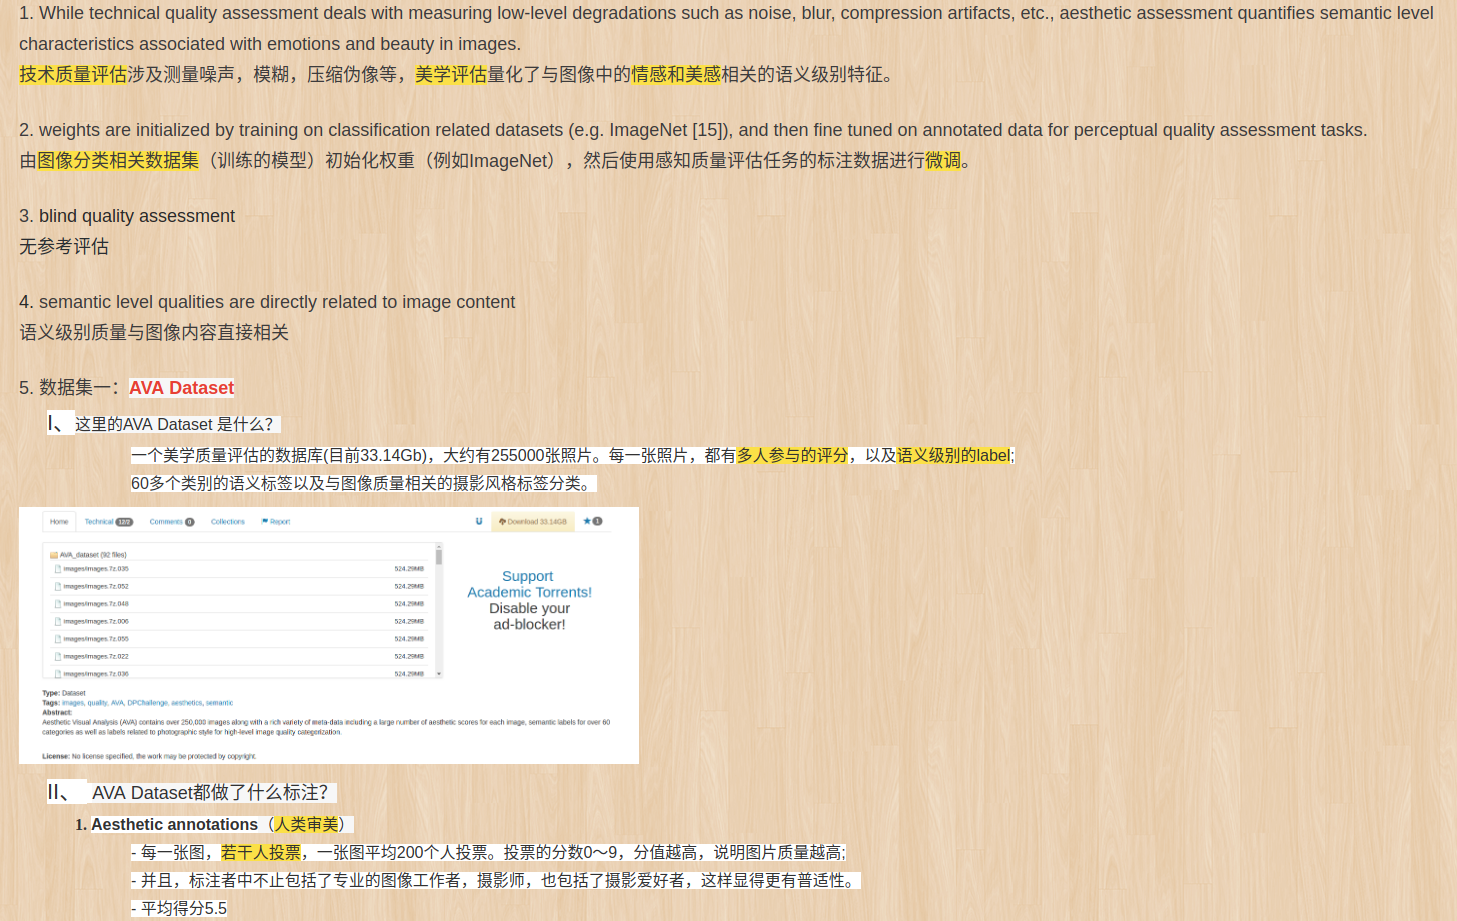Click the 'DPChallenge' tag link
The width and height of the screenshot is (1457, 921).
147,703
